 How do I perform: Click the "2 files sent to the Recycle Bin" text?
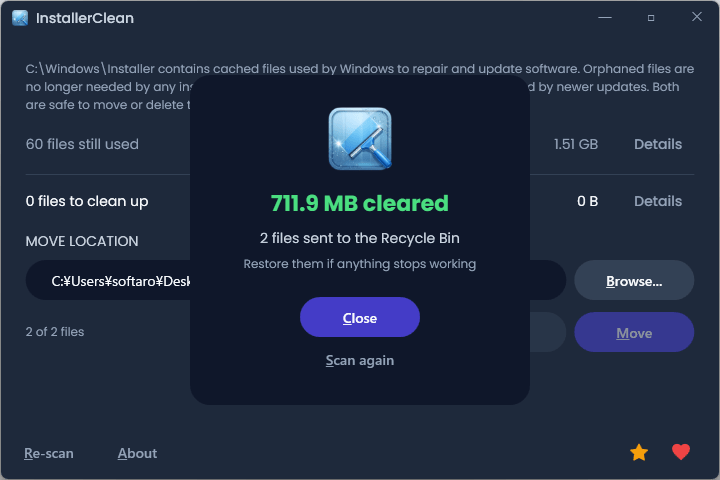[x=360, y=238]
